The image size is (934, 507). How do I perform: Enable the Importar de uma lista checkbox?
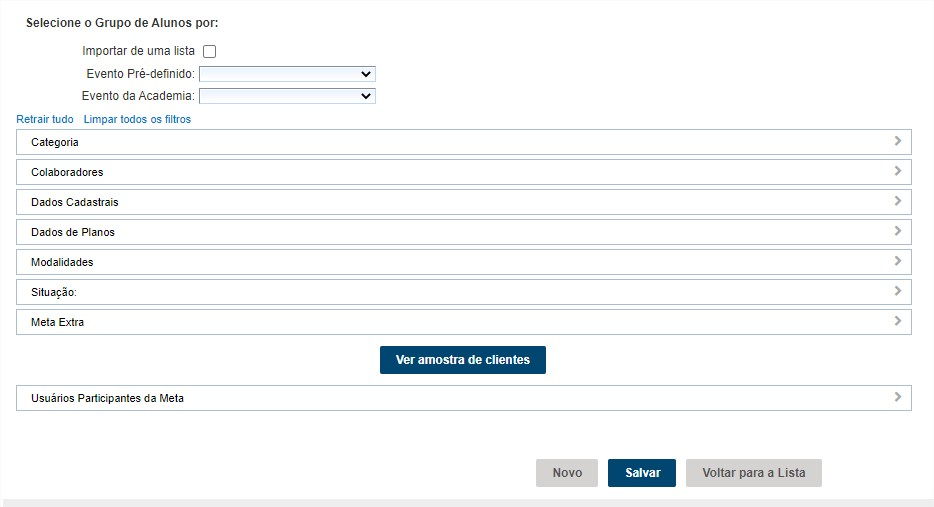210,51
